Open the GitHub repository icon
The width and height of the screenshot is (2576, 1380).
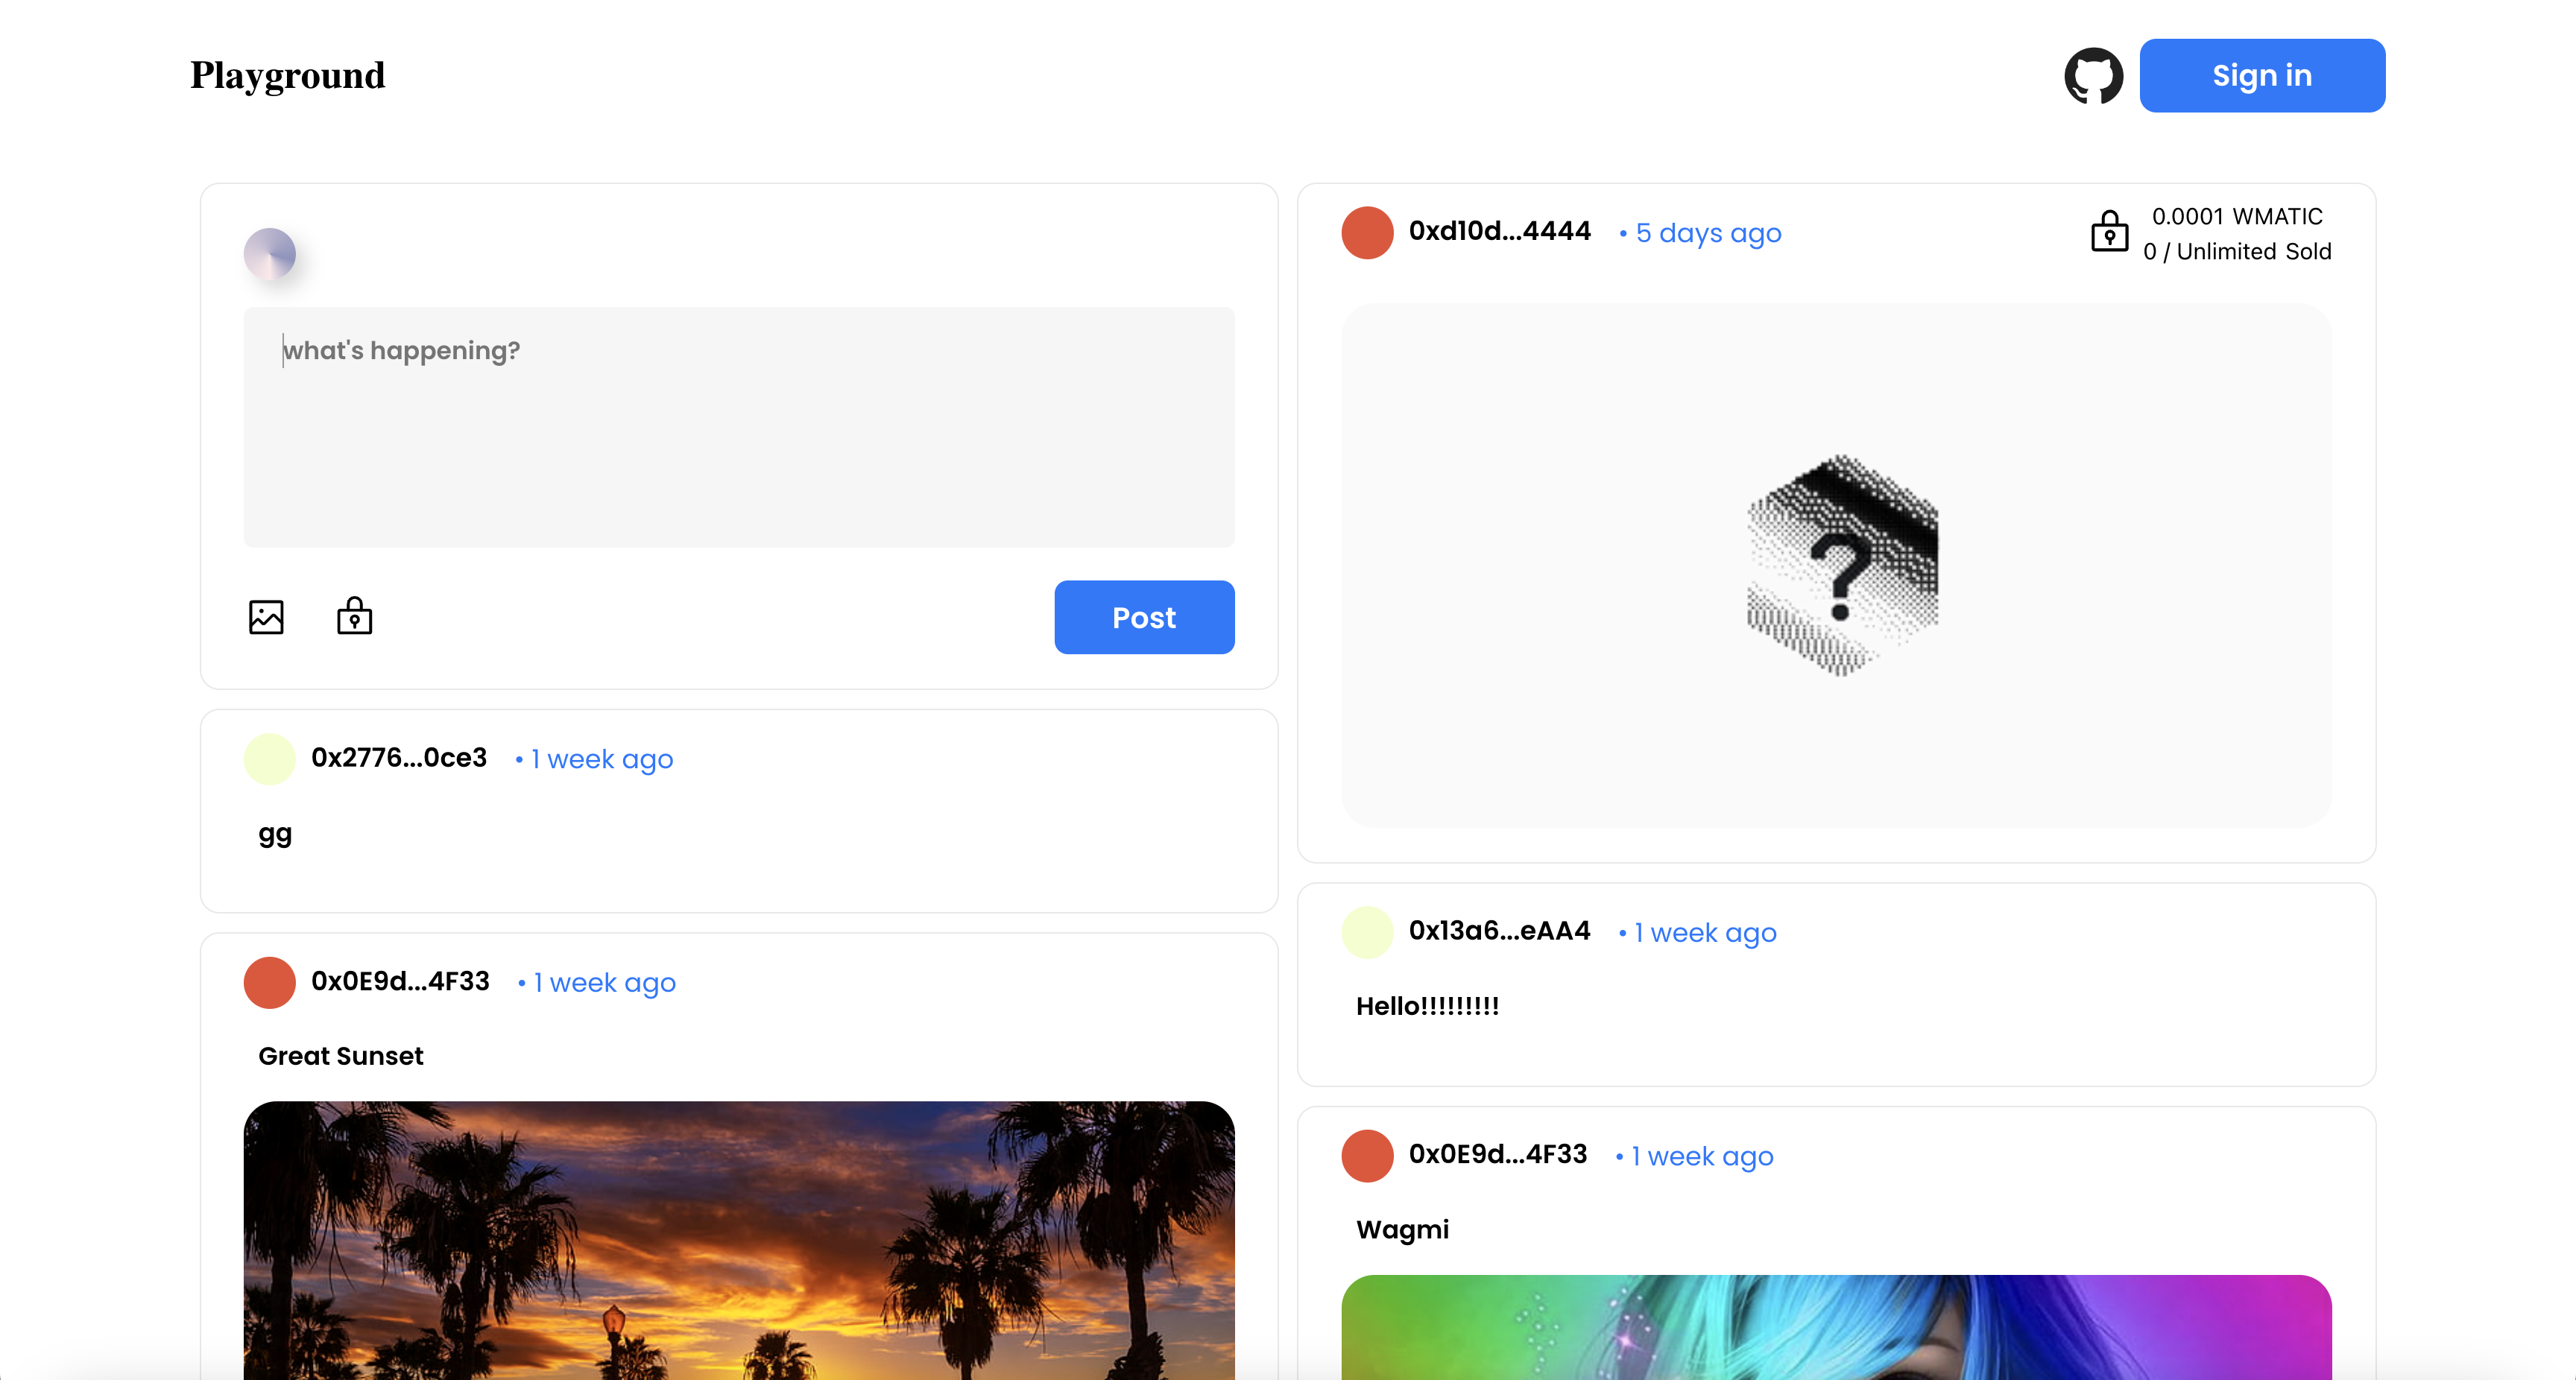click(2093, 76)
